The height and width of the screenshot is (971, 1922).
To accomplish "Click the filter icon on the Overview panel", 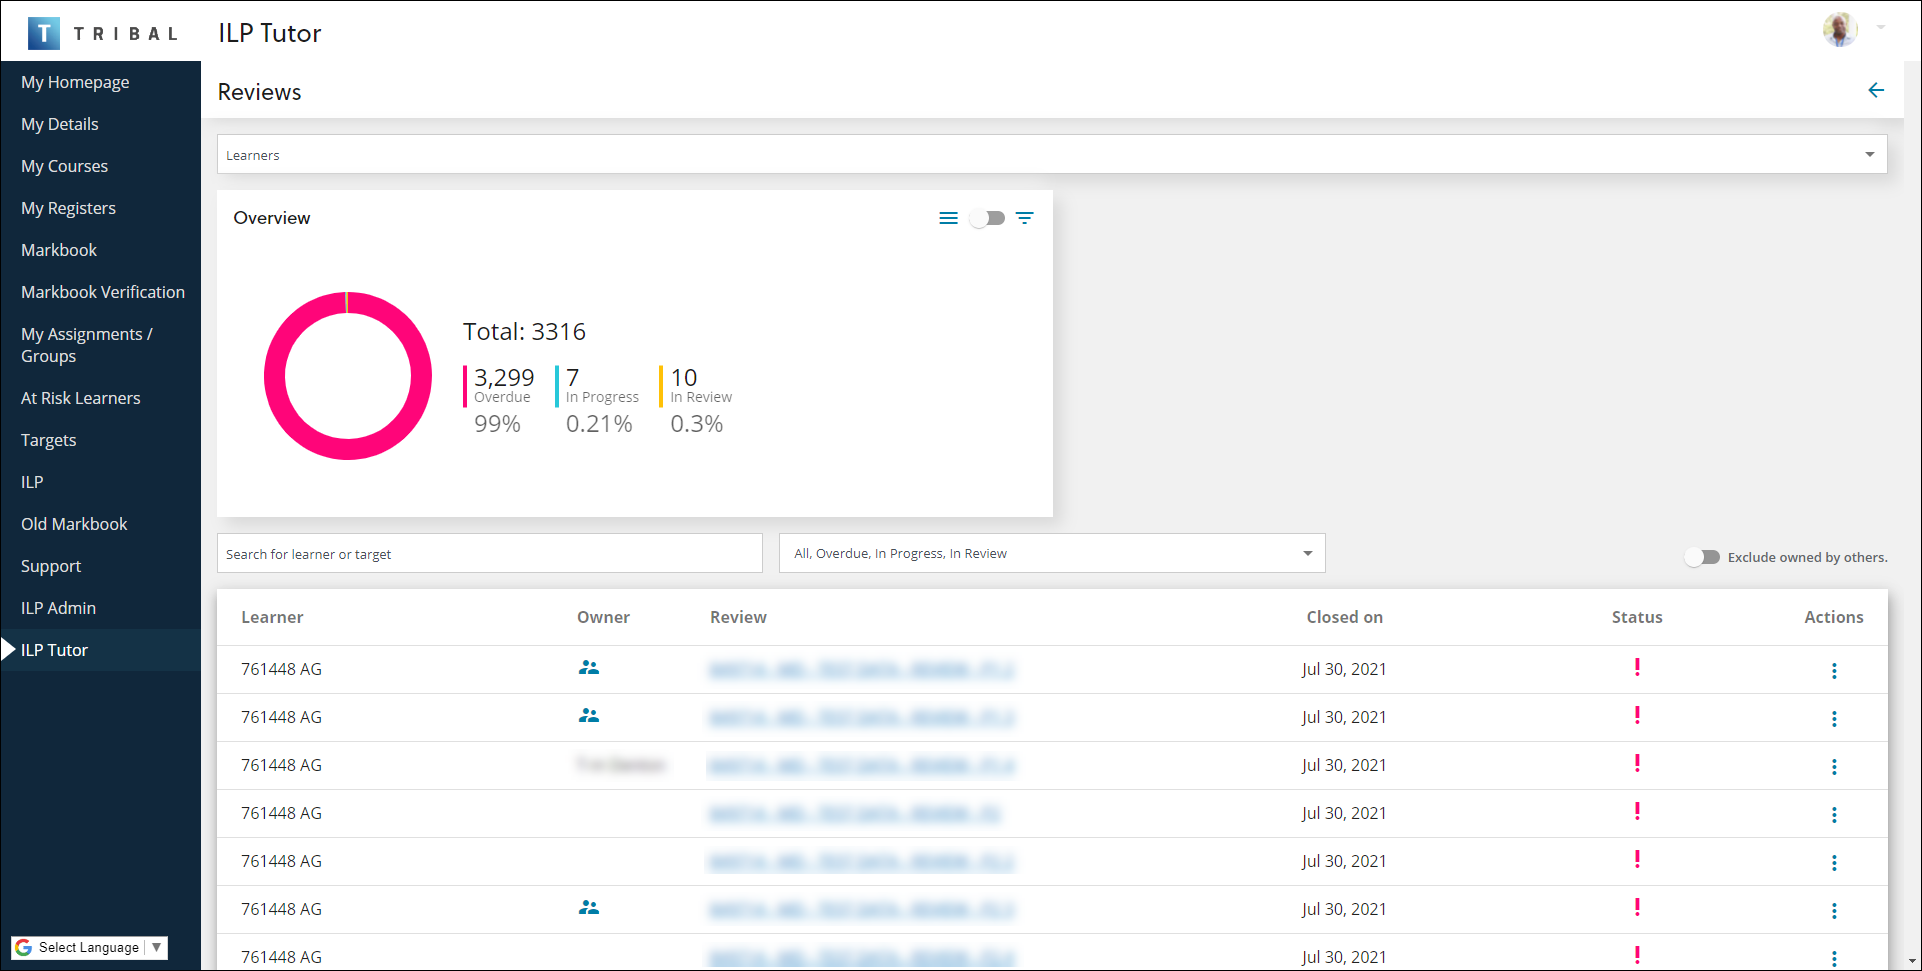I will tap(1025, 217).
